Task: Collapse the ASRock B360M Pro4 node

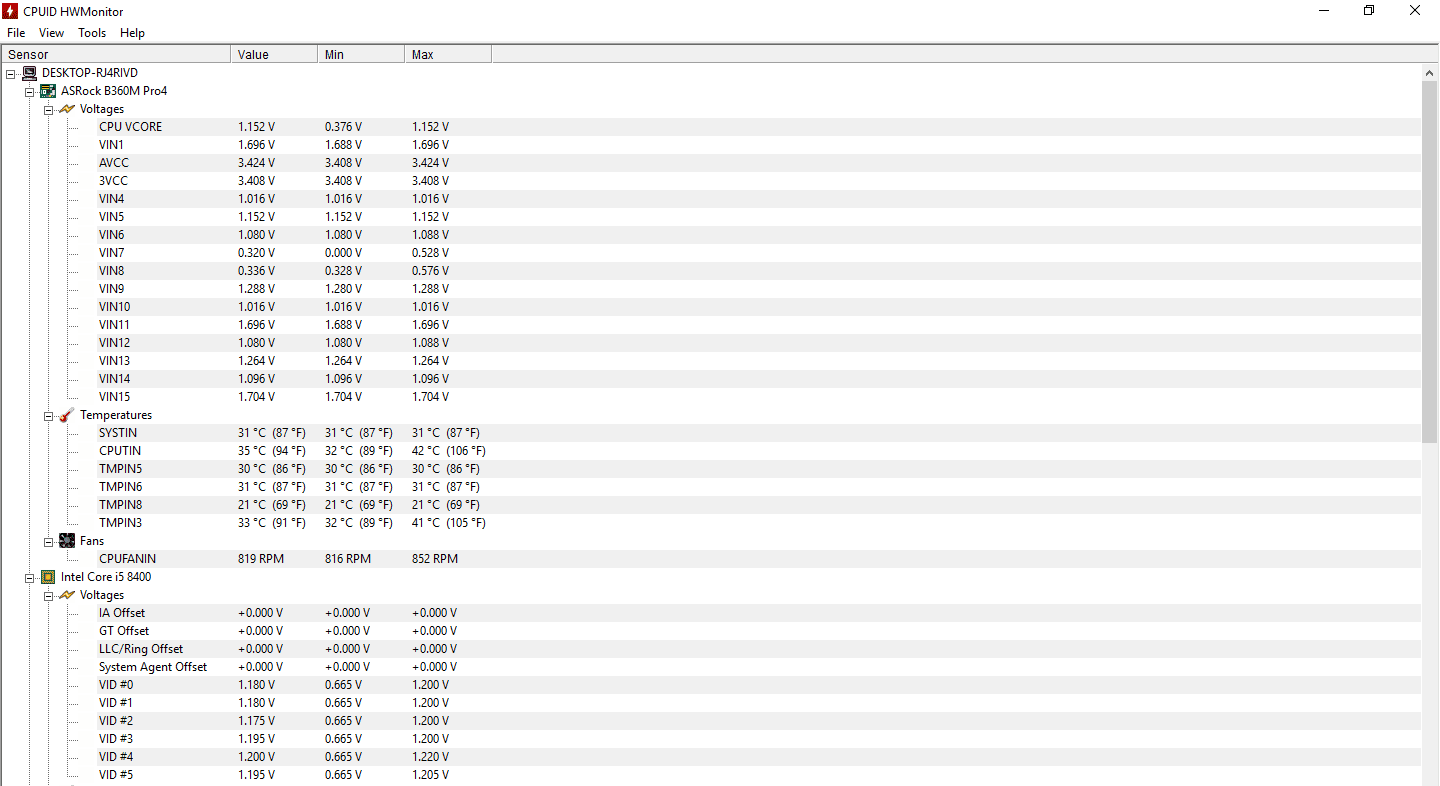Action: pos(30,91)
